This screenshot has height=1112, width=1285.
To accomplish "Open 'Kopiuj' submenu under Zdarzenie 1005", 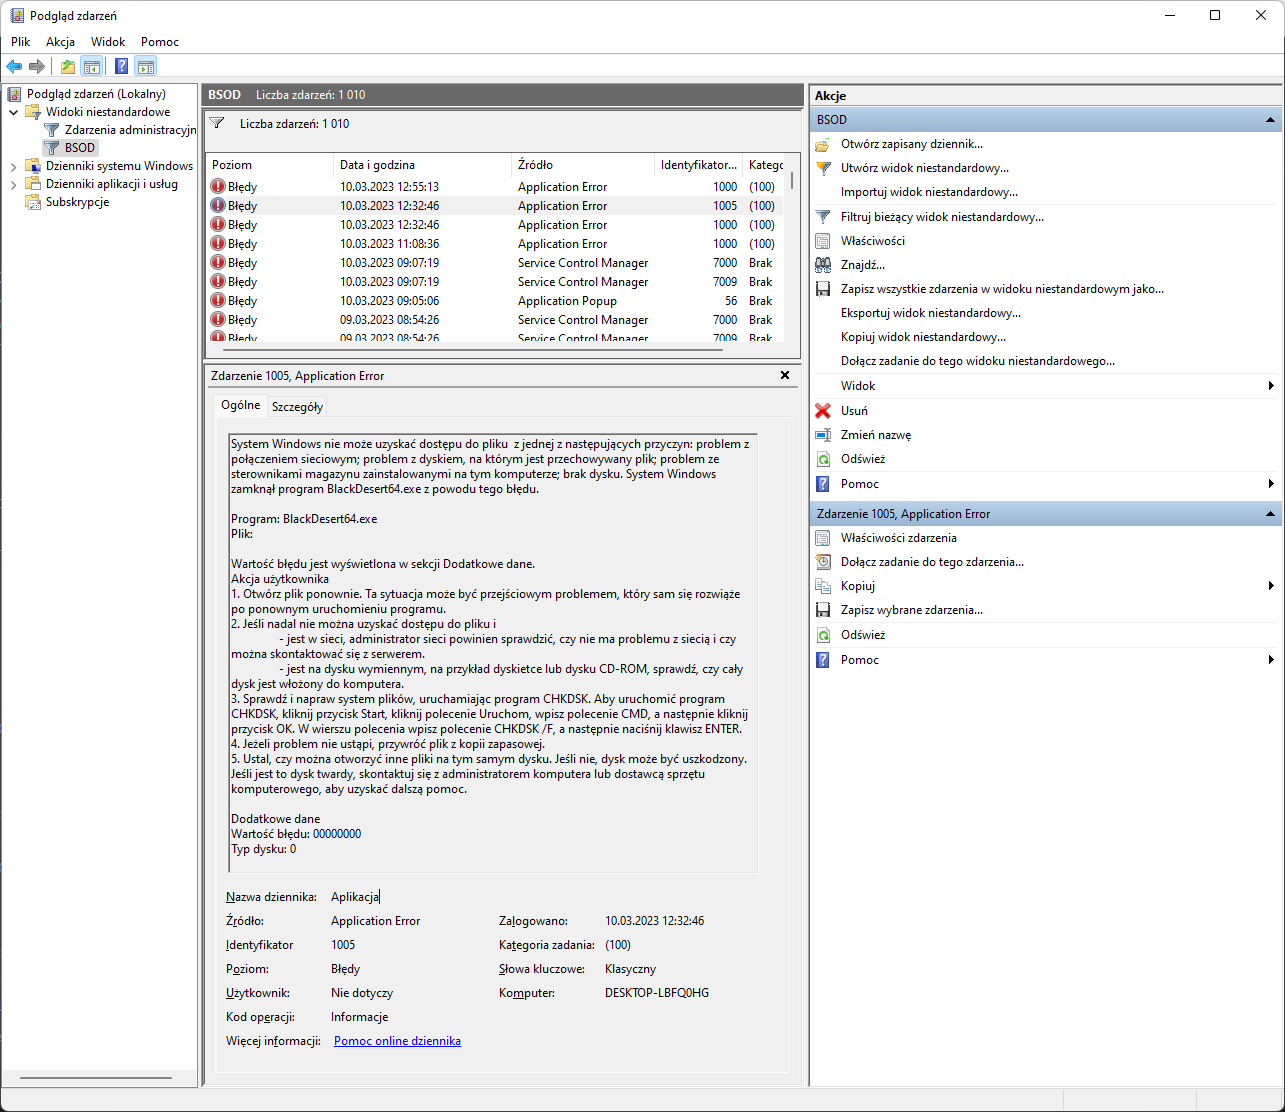I will 1045,586.
